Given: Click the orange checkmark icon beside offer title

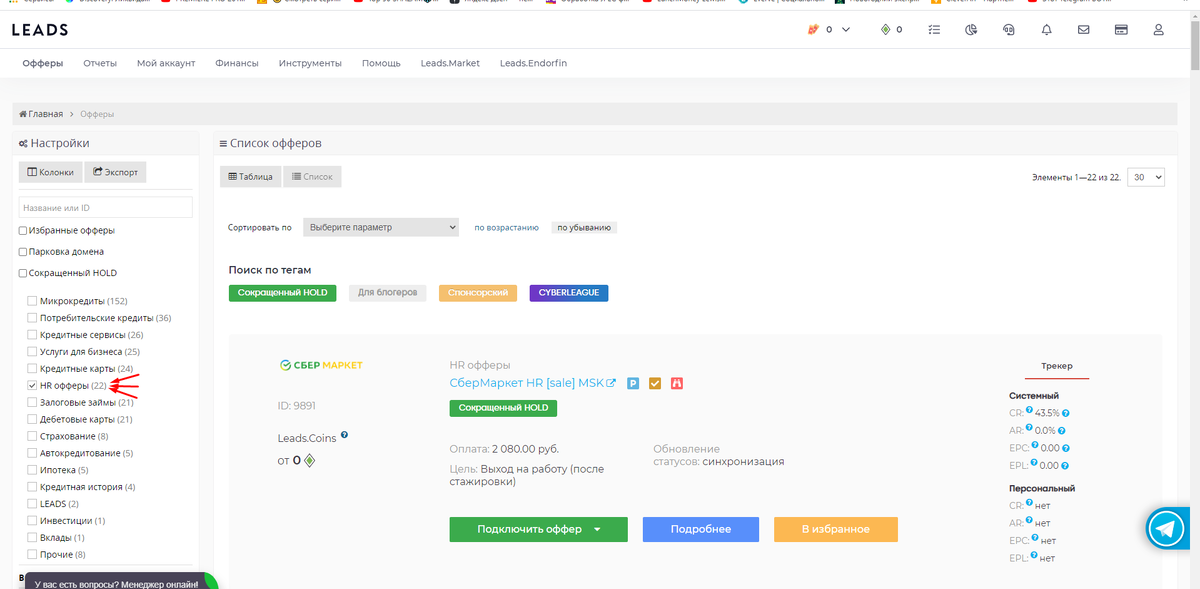Looking at the screenshot, I should click(x=655, y=383).
